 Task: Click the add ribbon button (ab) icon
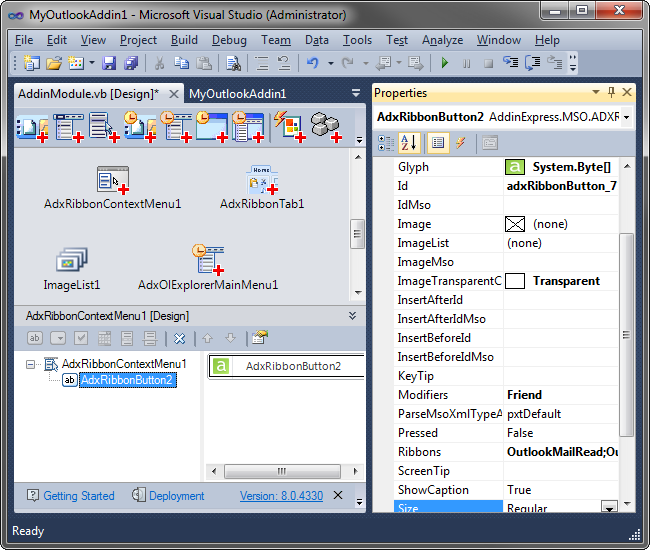point(35,338)
